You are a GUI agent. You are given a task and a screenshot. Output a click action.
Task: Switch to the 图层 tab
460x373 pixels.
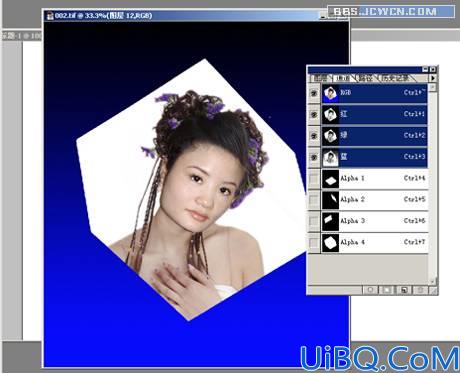[321, 78]
